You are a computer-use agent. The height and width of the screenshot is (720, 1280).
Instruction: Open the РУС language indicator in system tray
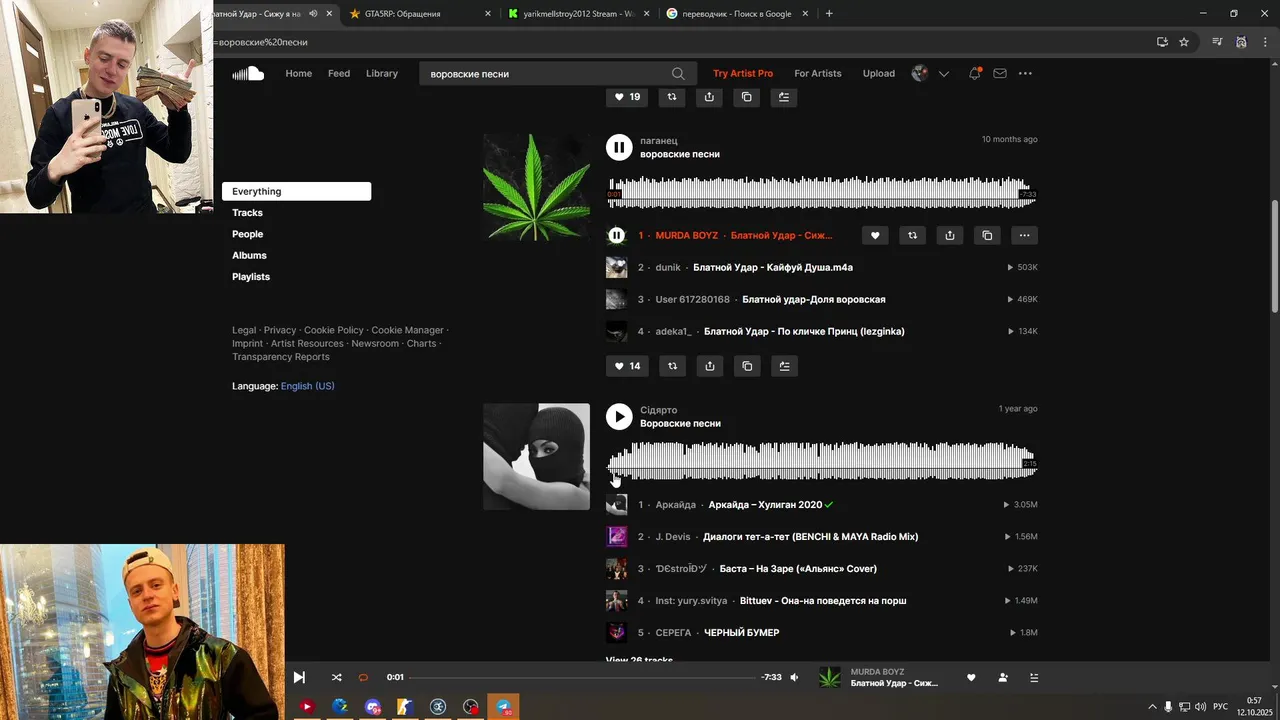tap(1220, 707)
